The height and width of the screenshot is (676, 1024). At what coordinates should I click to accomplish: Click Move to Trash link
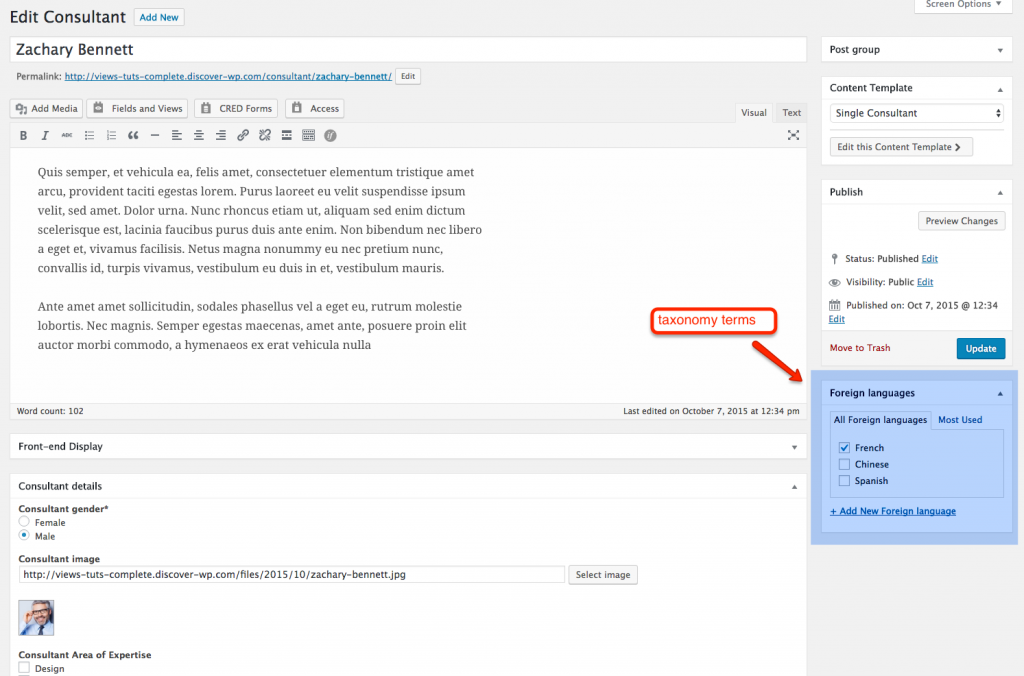point(859,348)
